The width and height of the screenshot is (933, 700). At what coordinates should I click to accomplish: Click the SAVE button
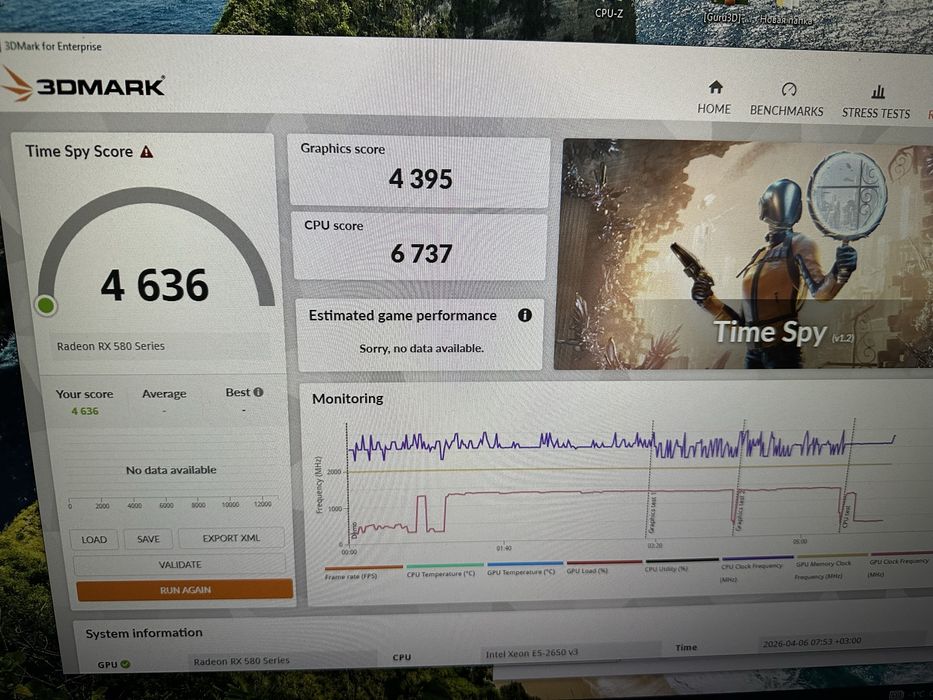click(148, 539)
